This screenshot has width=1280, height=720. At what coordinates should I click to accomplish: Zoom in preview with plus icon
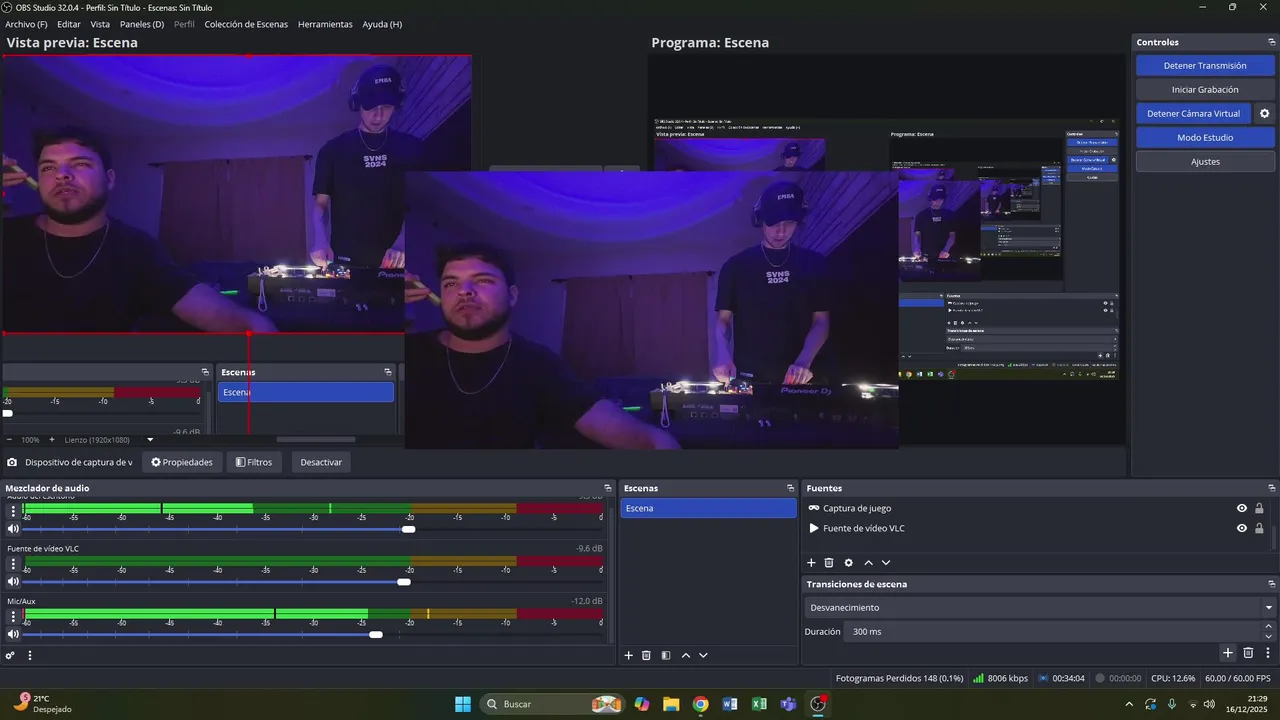tap(52, 439)
